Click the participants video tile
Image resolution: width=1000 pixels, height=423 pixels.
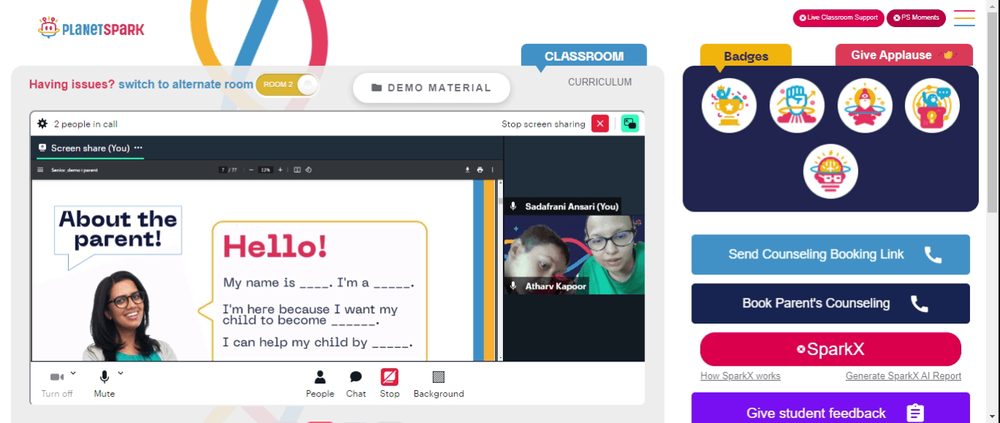point(574,255)
